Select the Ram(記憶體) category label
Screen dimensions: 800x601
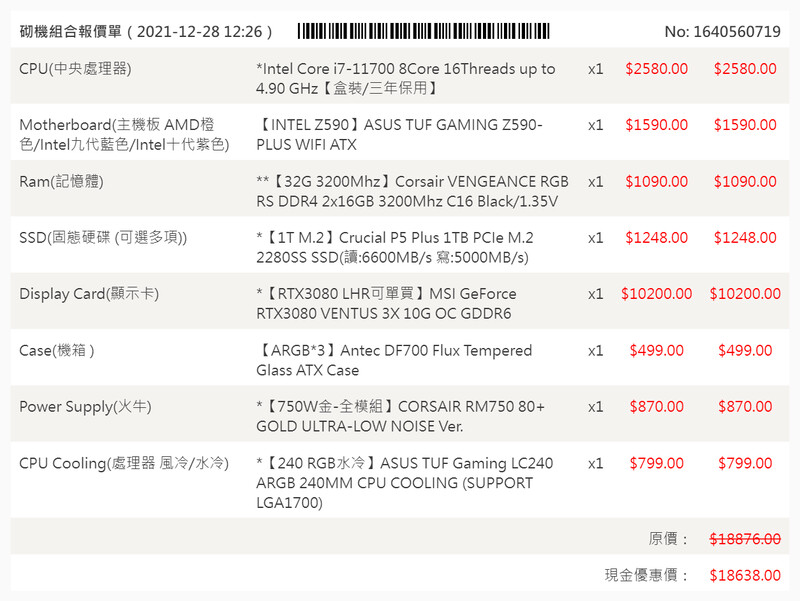click(x=61, y=181)
